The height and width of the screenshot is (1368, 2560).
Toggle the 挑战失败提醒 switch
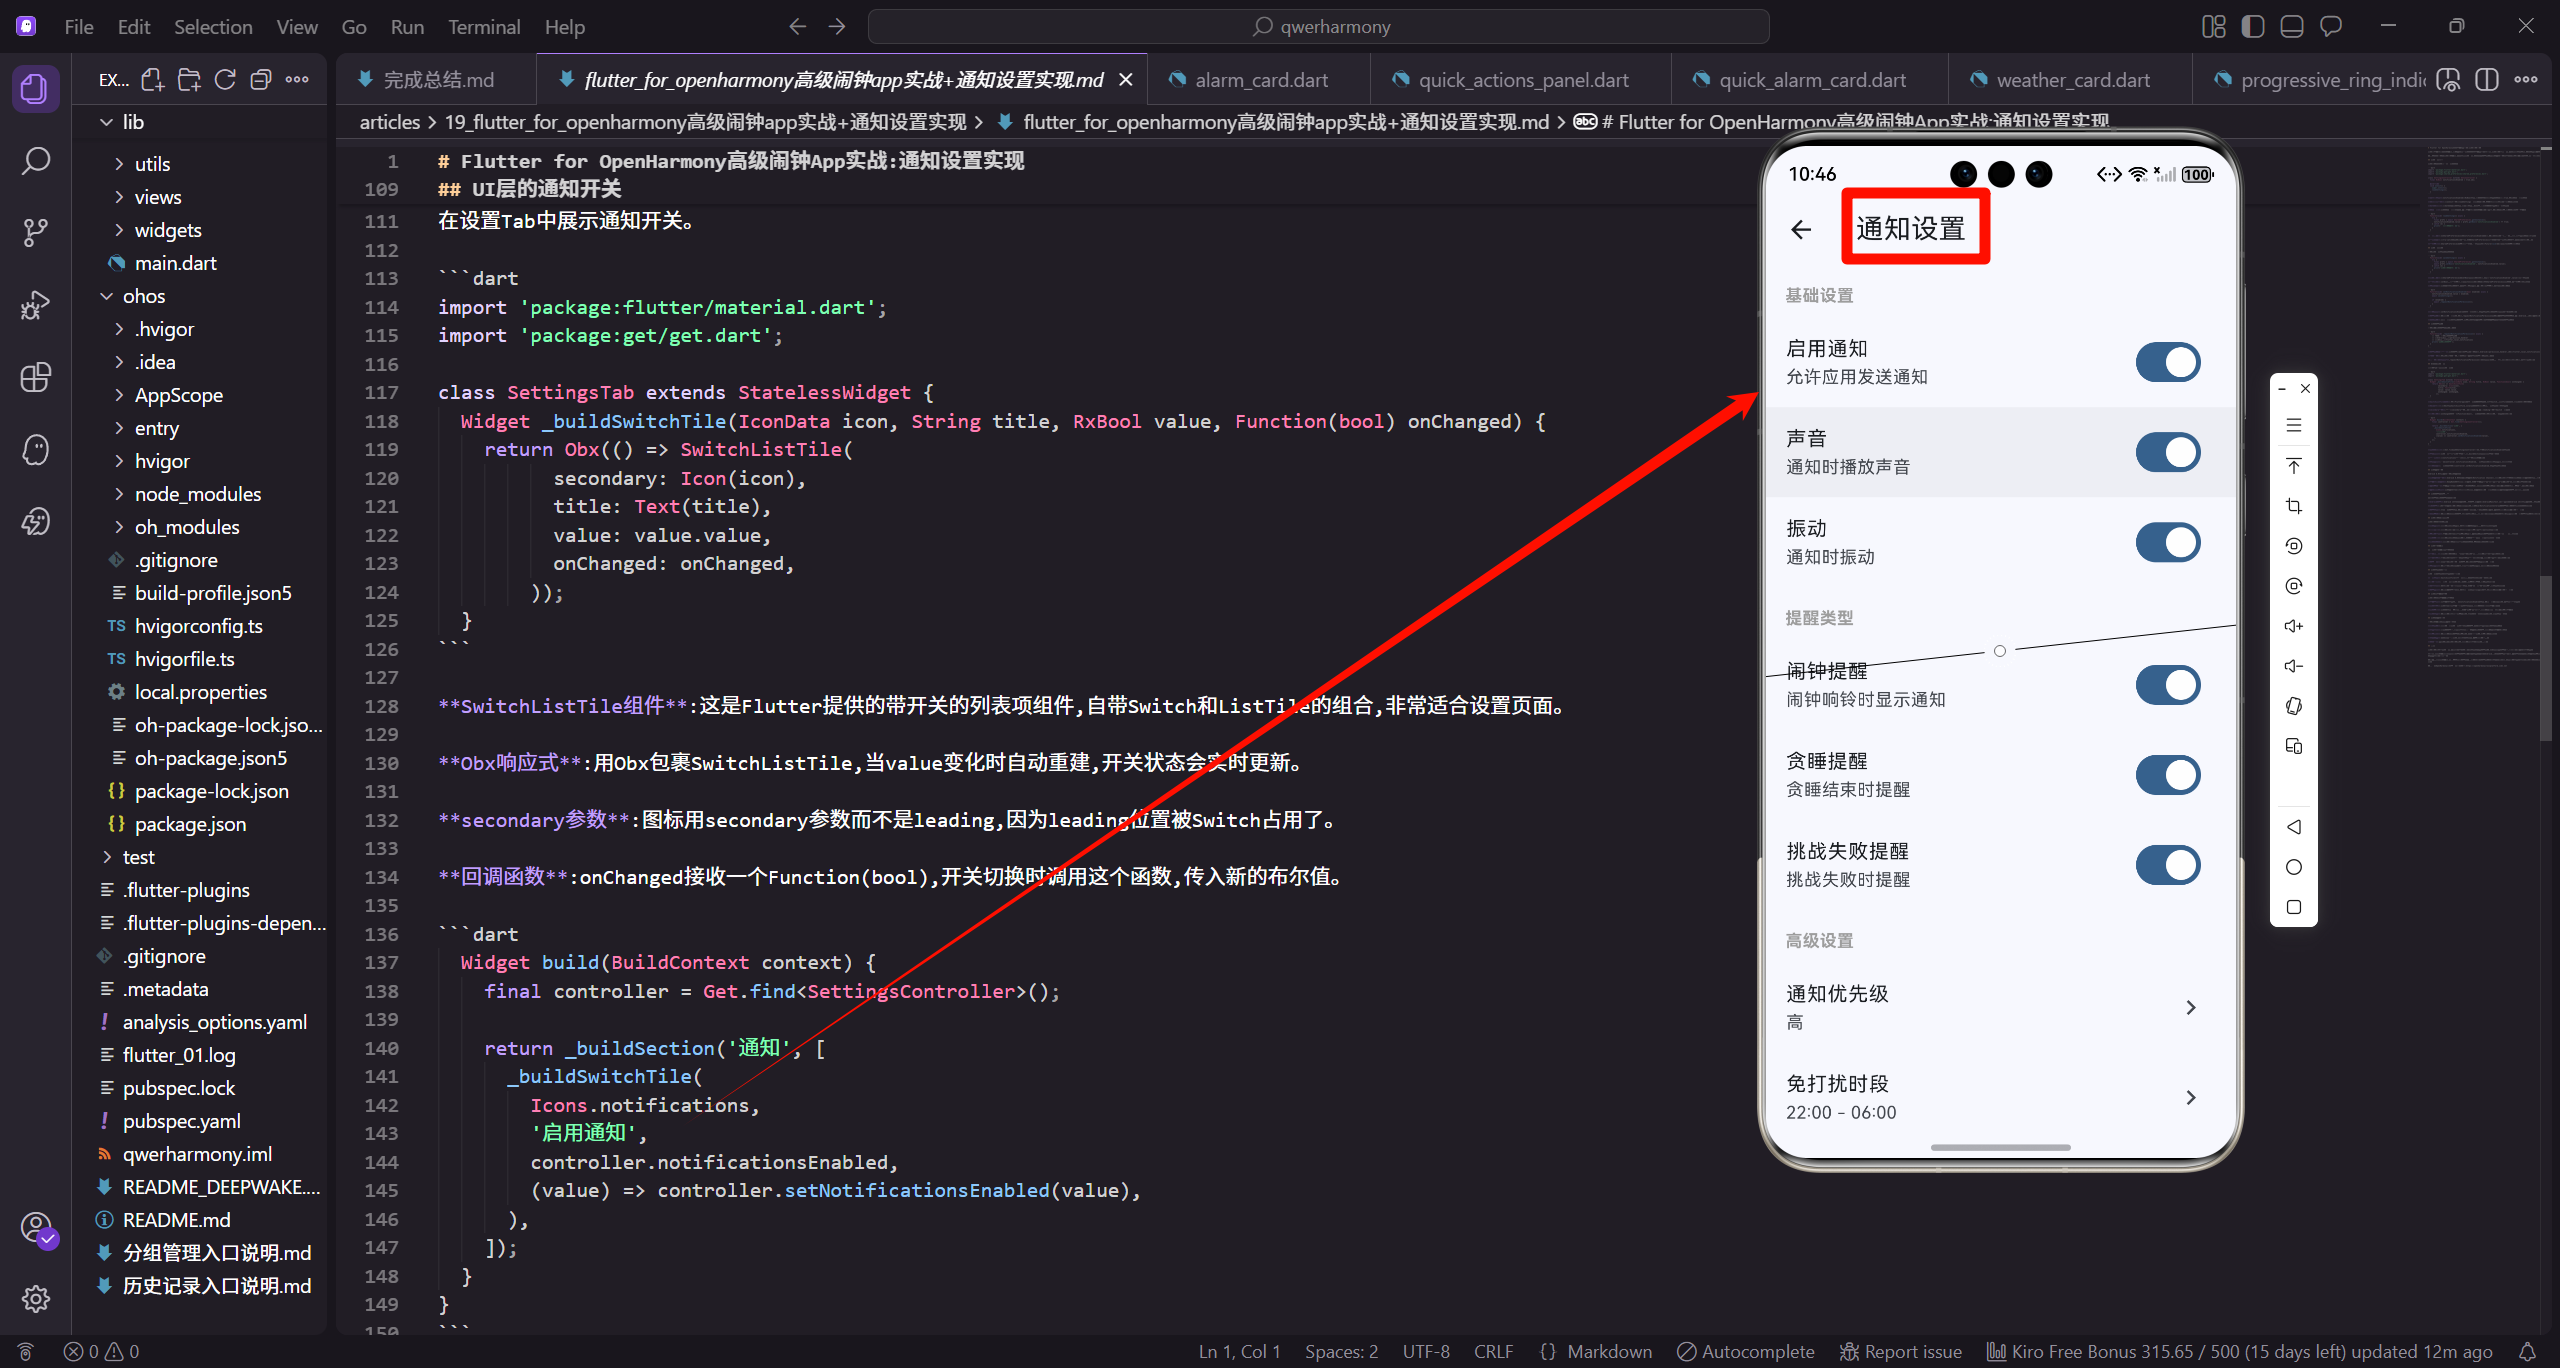[x=2168, y=865]
